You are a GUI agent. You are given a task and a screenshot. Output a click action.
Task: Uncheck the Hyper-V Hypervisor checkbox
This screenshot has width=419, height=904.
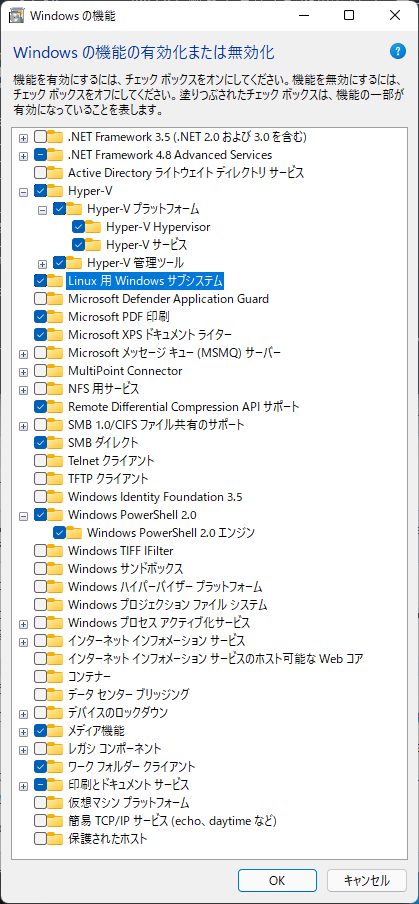pyautogui.click(x=78, y=227)
